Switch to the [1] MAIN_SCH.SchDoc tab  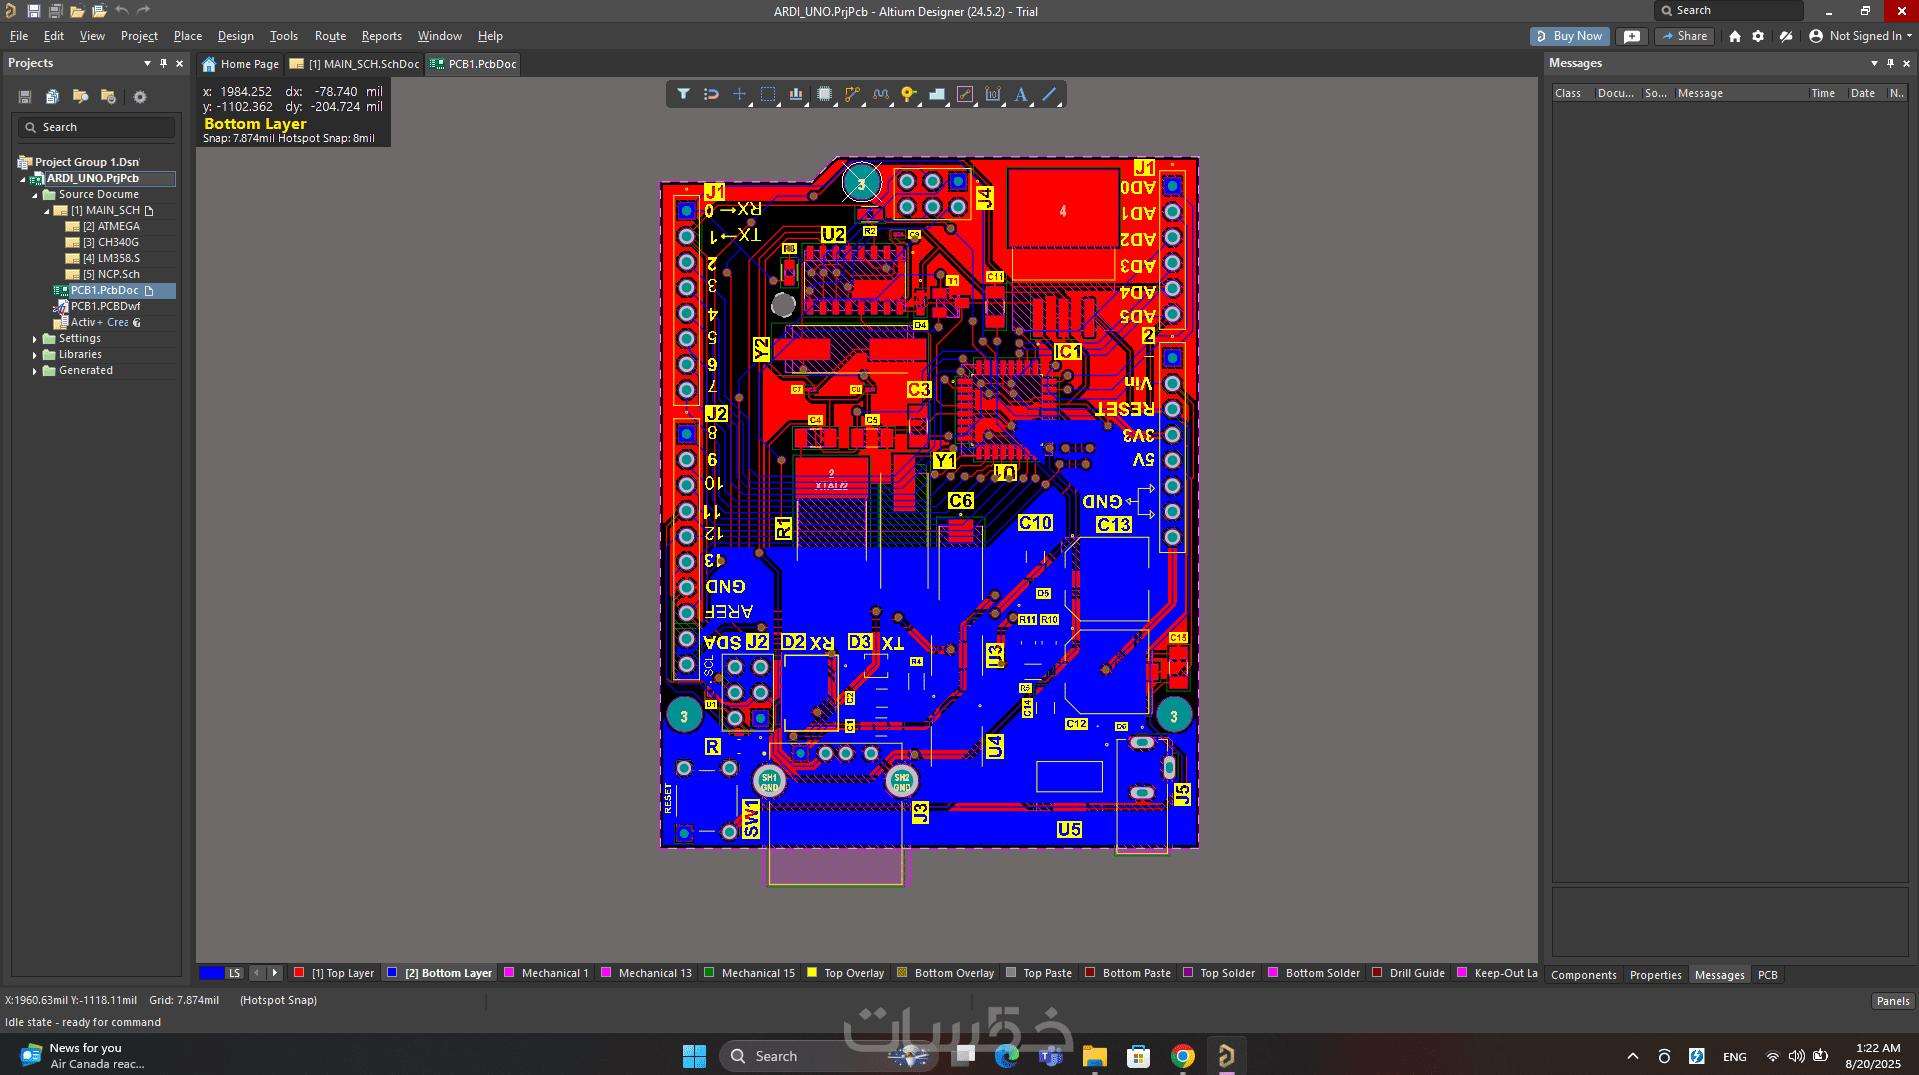point(355,64)
